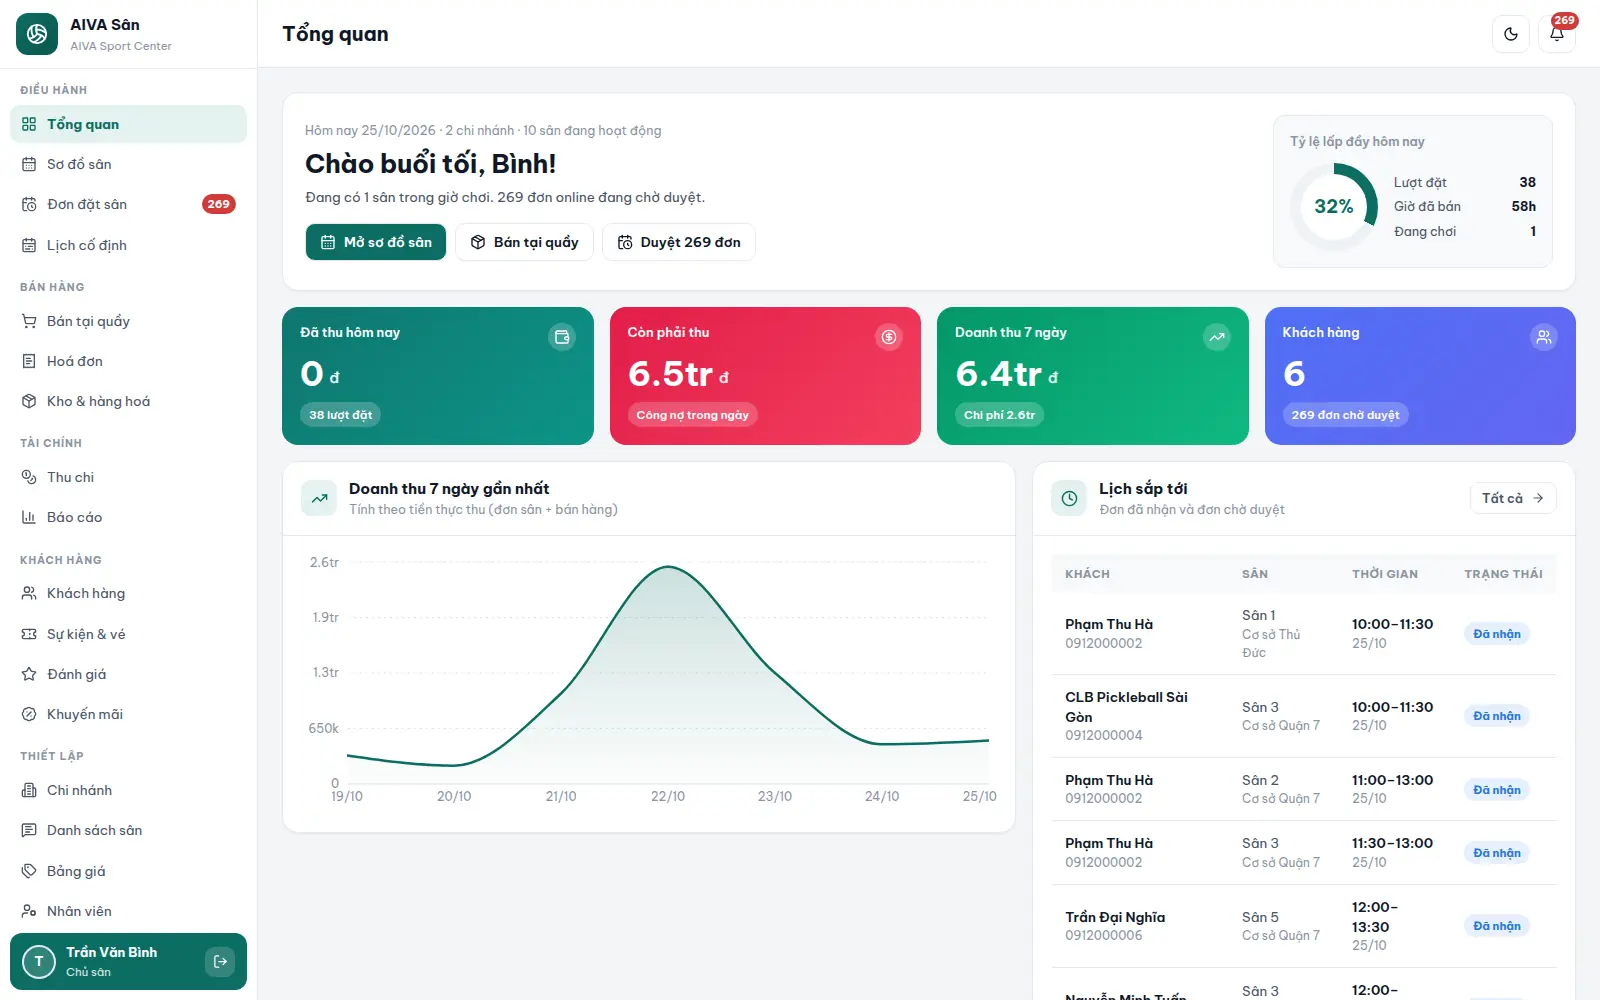Screen dimensions: 1600x1000
Task: Open Tổng quan in sidebar
Action: (x=128, y=124)
